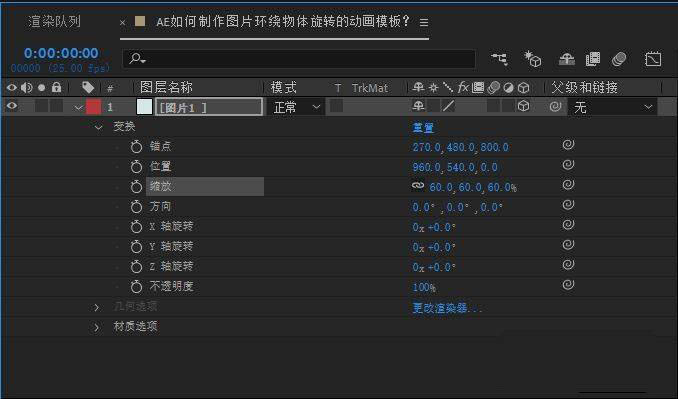Image resolution: width=678 pixels, height=399 pixels.
Task: Click the label tag column header icon
Action: pos(88,88)
